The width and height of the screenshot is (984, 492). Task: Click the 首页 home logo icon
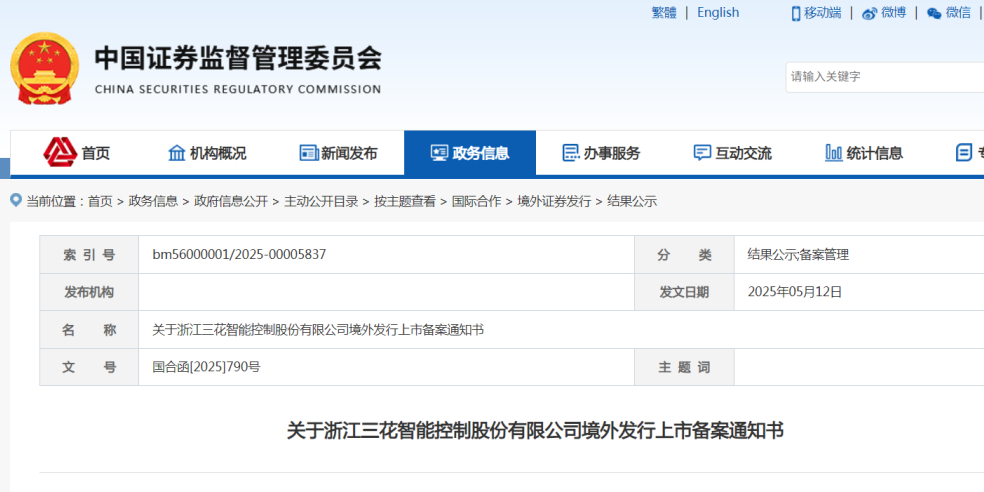click(x=60, y=152)
